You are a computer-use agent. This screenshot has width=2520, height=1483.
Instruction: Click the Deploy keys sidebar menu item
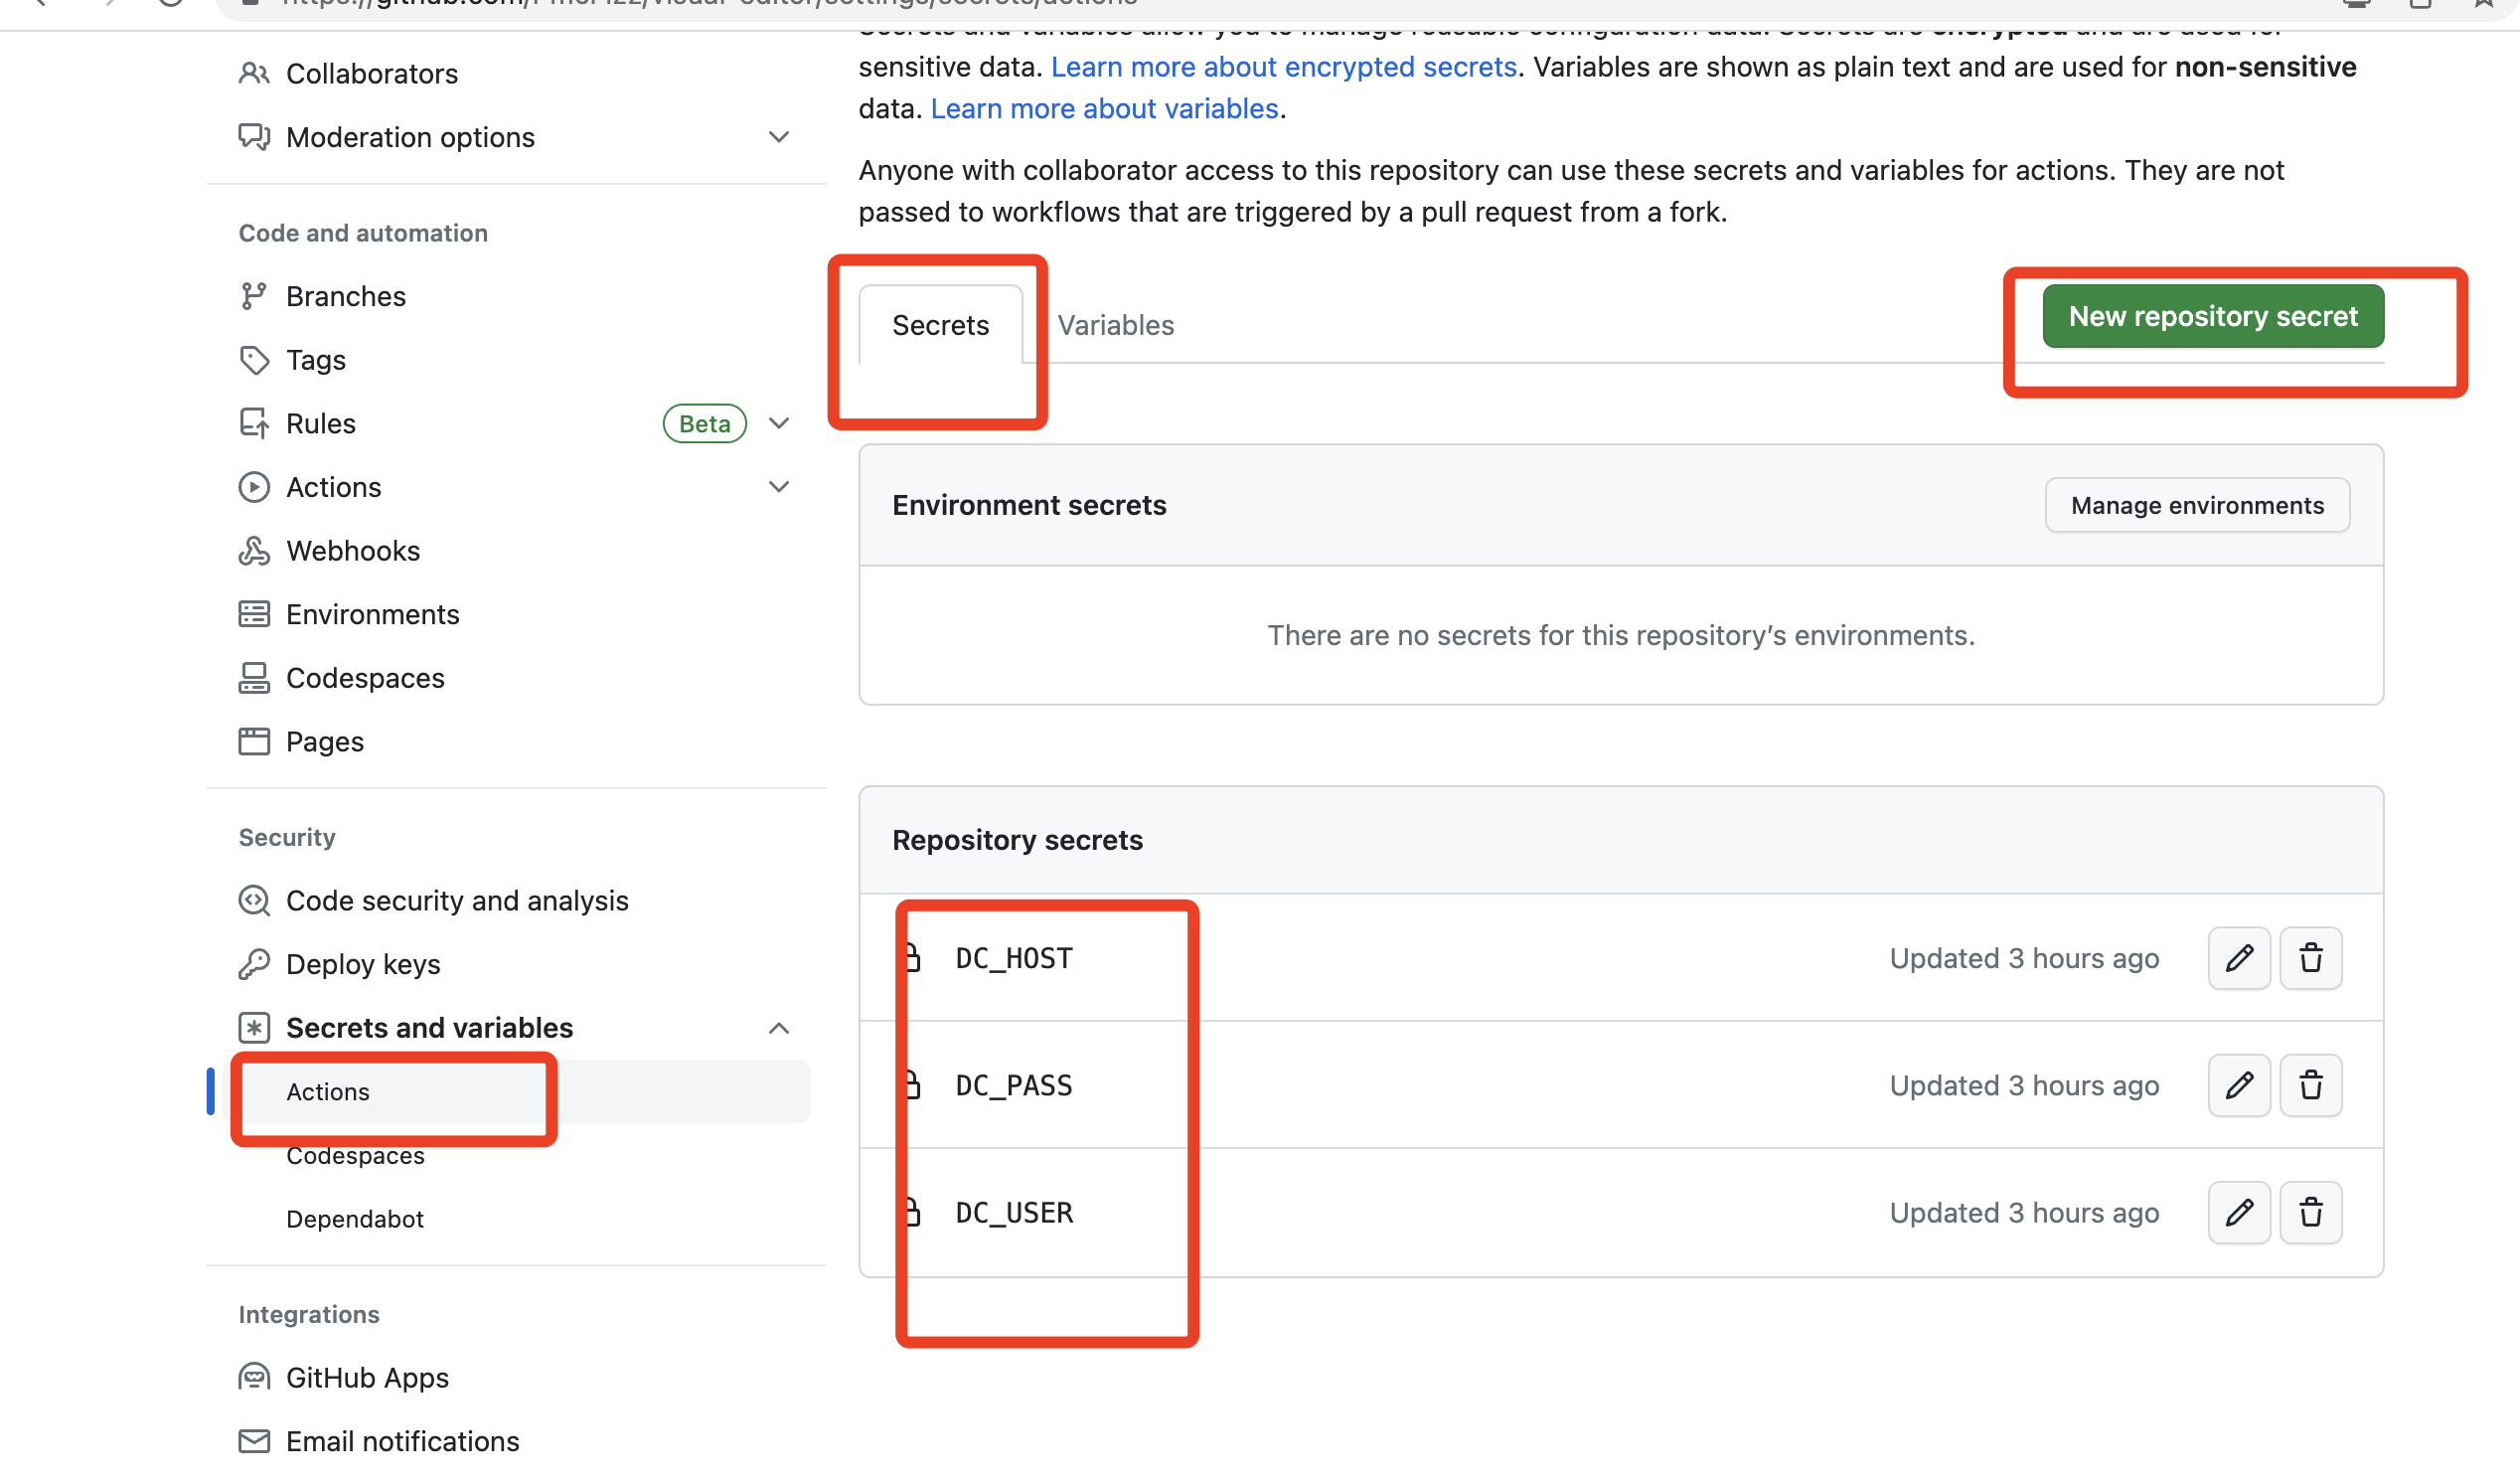coord(360,964)
